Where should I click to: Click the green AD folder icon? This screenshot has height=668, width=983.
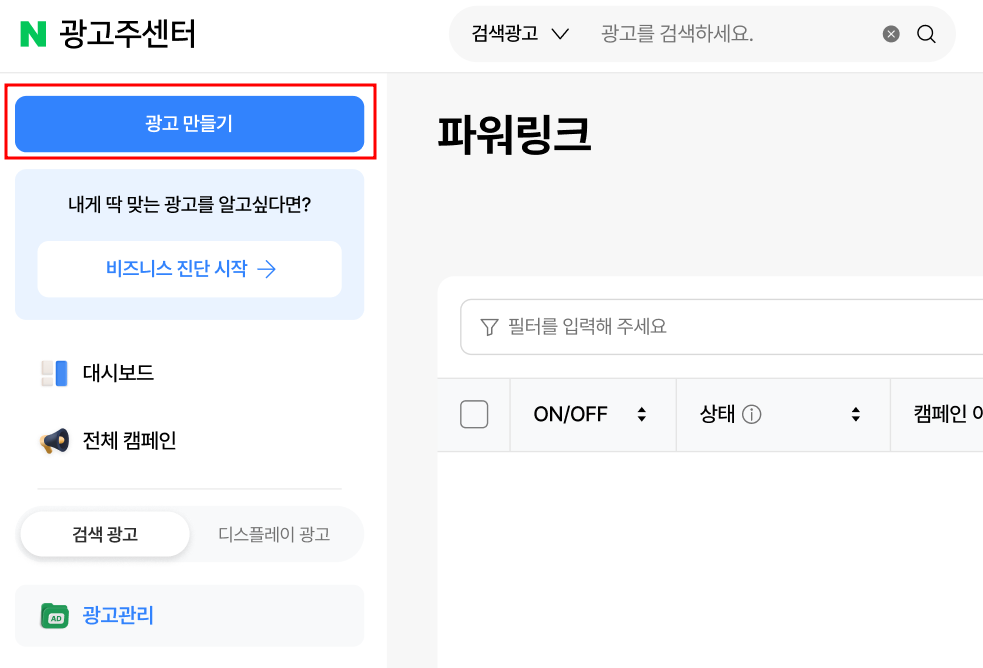point(55,616)
